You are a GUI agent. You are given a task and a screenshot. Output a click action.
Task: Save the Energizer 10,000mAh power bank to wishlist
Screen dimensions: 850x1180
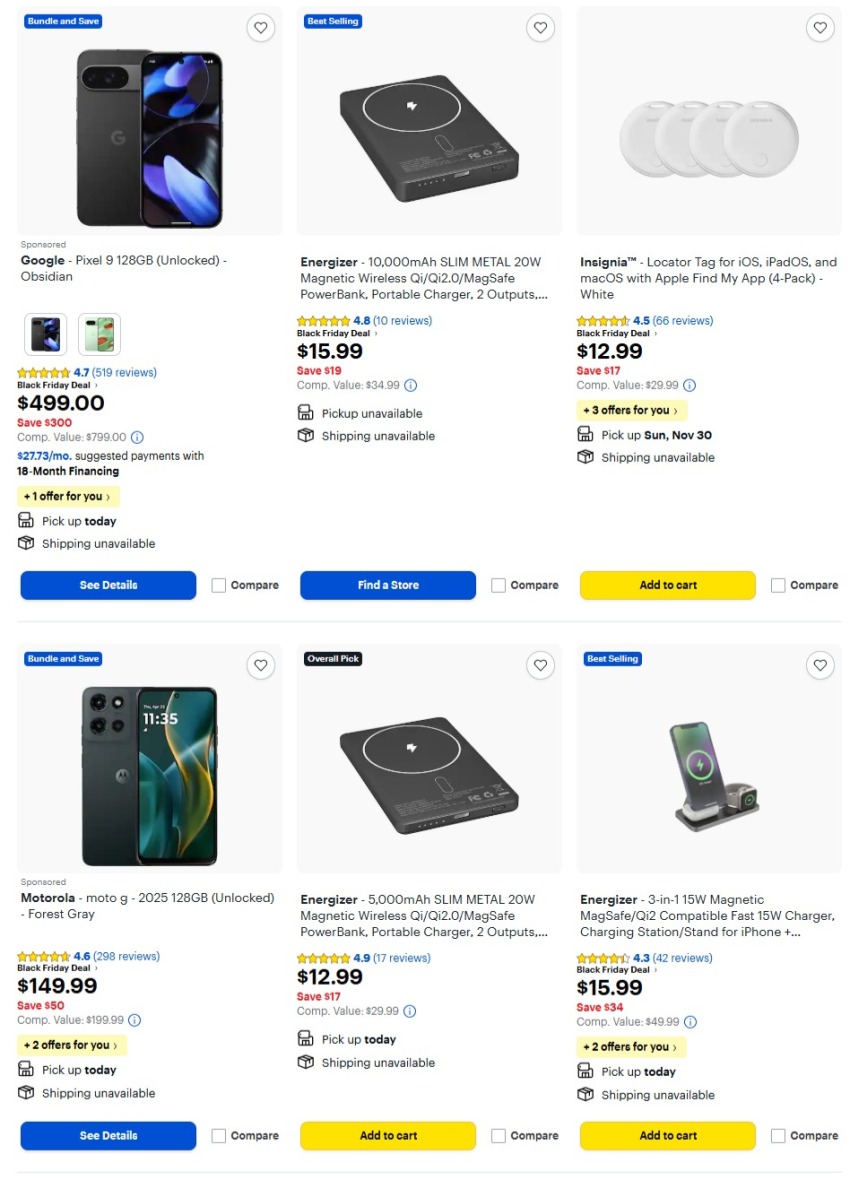(541, 28)
